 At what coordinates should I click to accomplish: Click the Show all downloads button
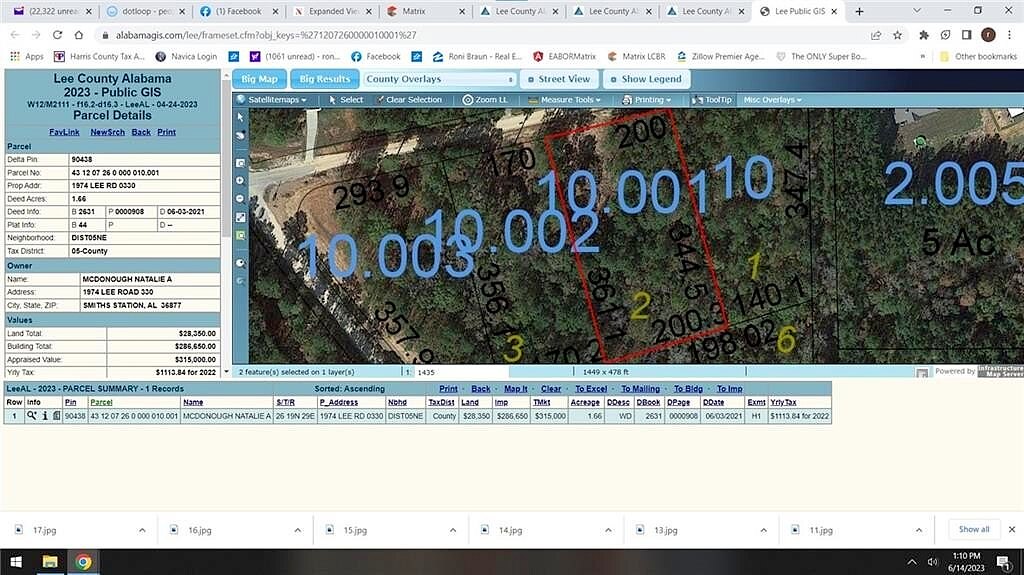[x=974, y=529]
